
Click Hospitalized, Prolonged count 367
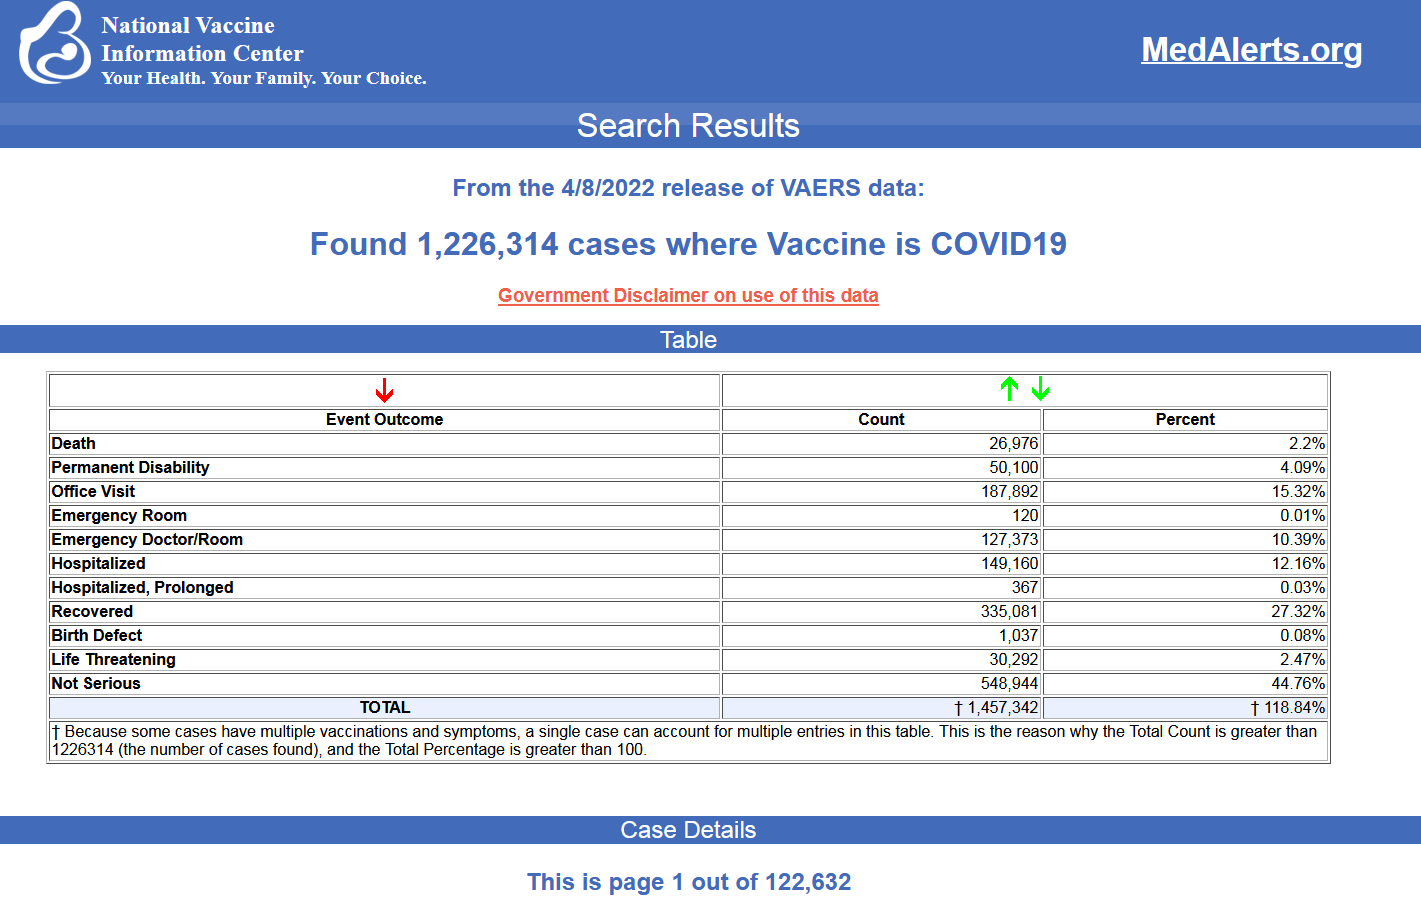pos(1025,587)
